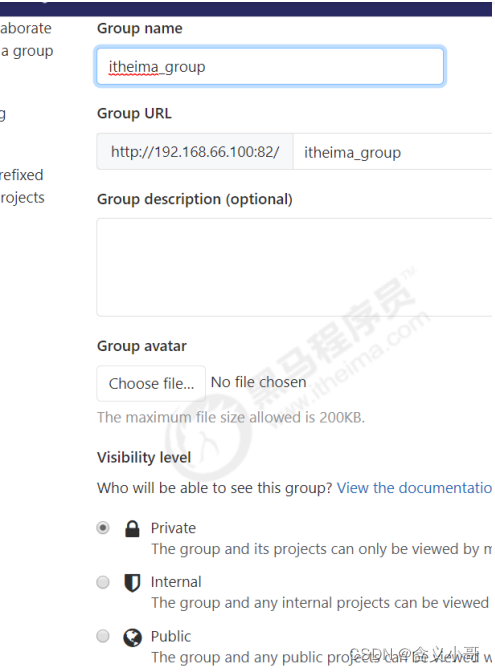The image size is (495, 672).
Task: Click the maximum file size 200KB hint
Action: pos(231,417)
